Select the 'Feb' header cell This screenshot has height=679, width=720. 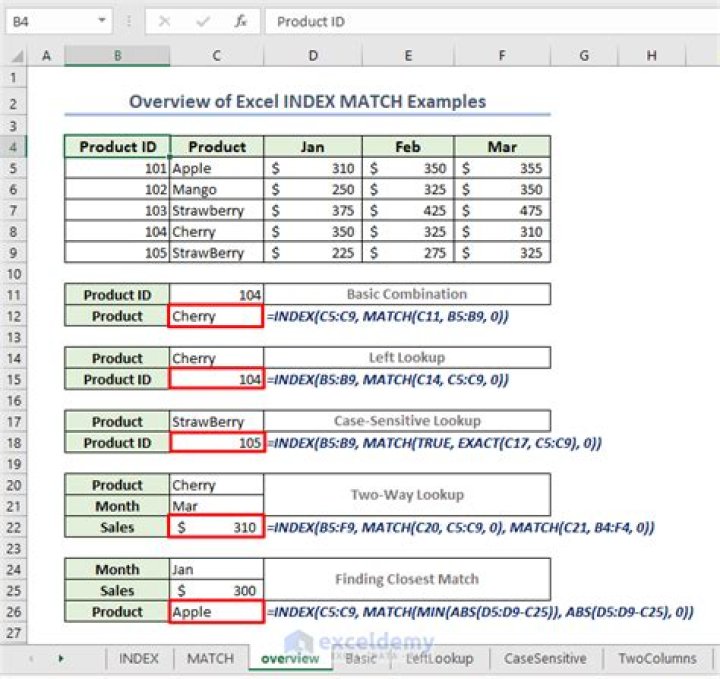408,147
